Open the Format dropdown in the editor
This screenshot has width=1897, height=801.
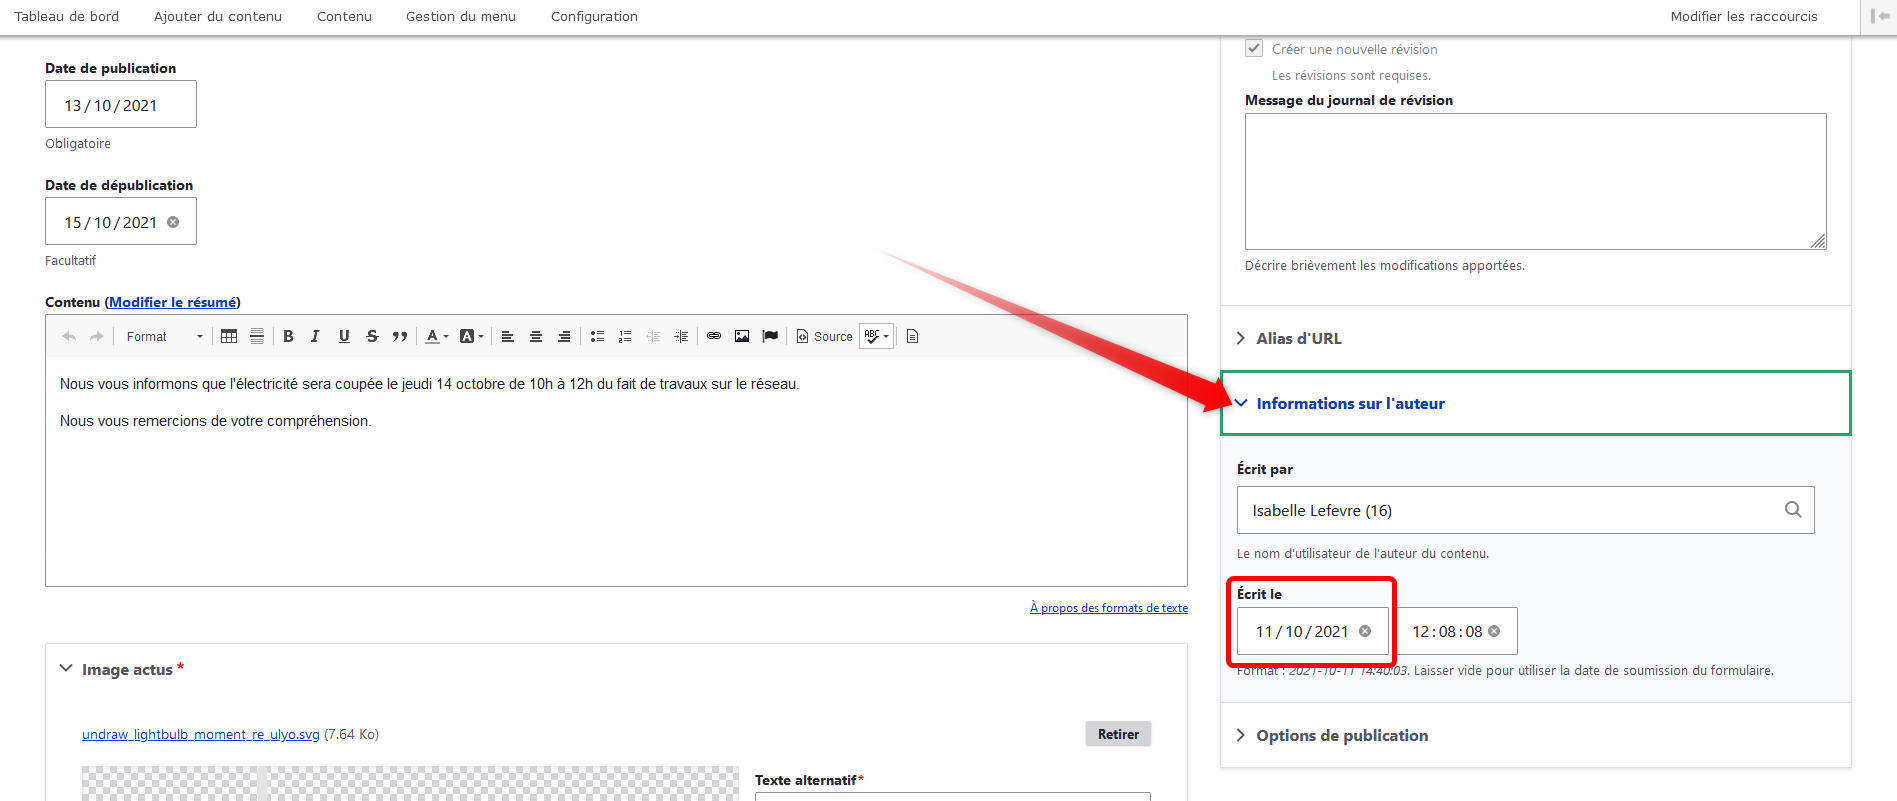(x=164, y=337)
